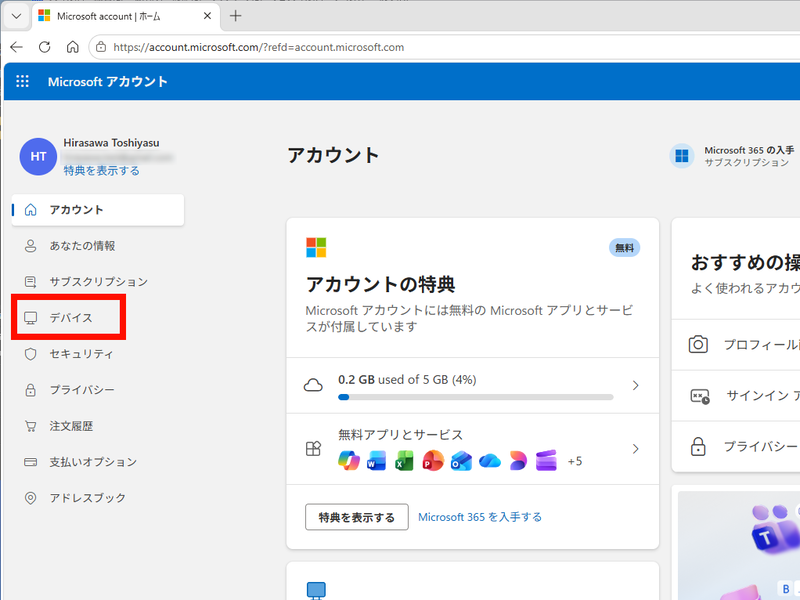
Task: Click the Excel app icon
Action: pos(404,461)
